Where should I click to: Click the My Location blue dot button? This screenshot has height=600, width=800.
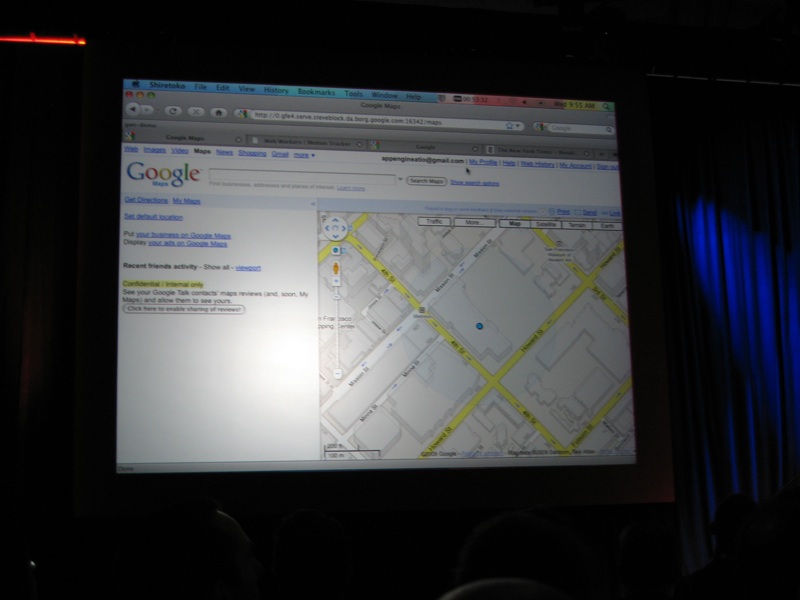click(x=335, y=250)
